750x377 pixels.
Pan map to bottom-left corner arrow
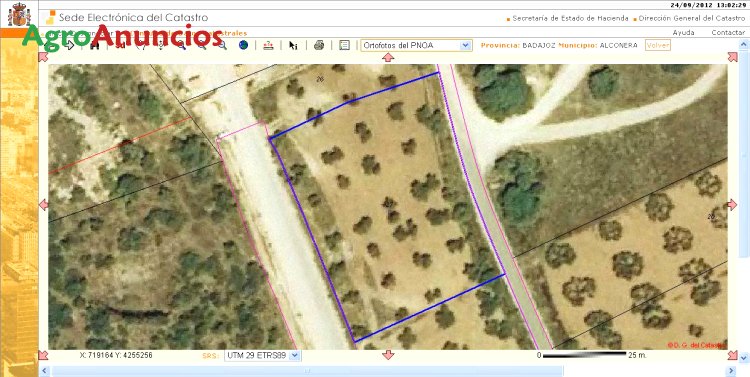pos(44,355)
